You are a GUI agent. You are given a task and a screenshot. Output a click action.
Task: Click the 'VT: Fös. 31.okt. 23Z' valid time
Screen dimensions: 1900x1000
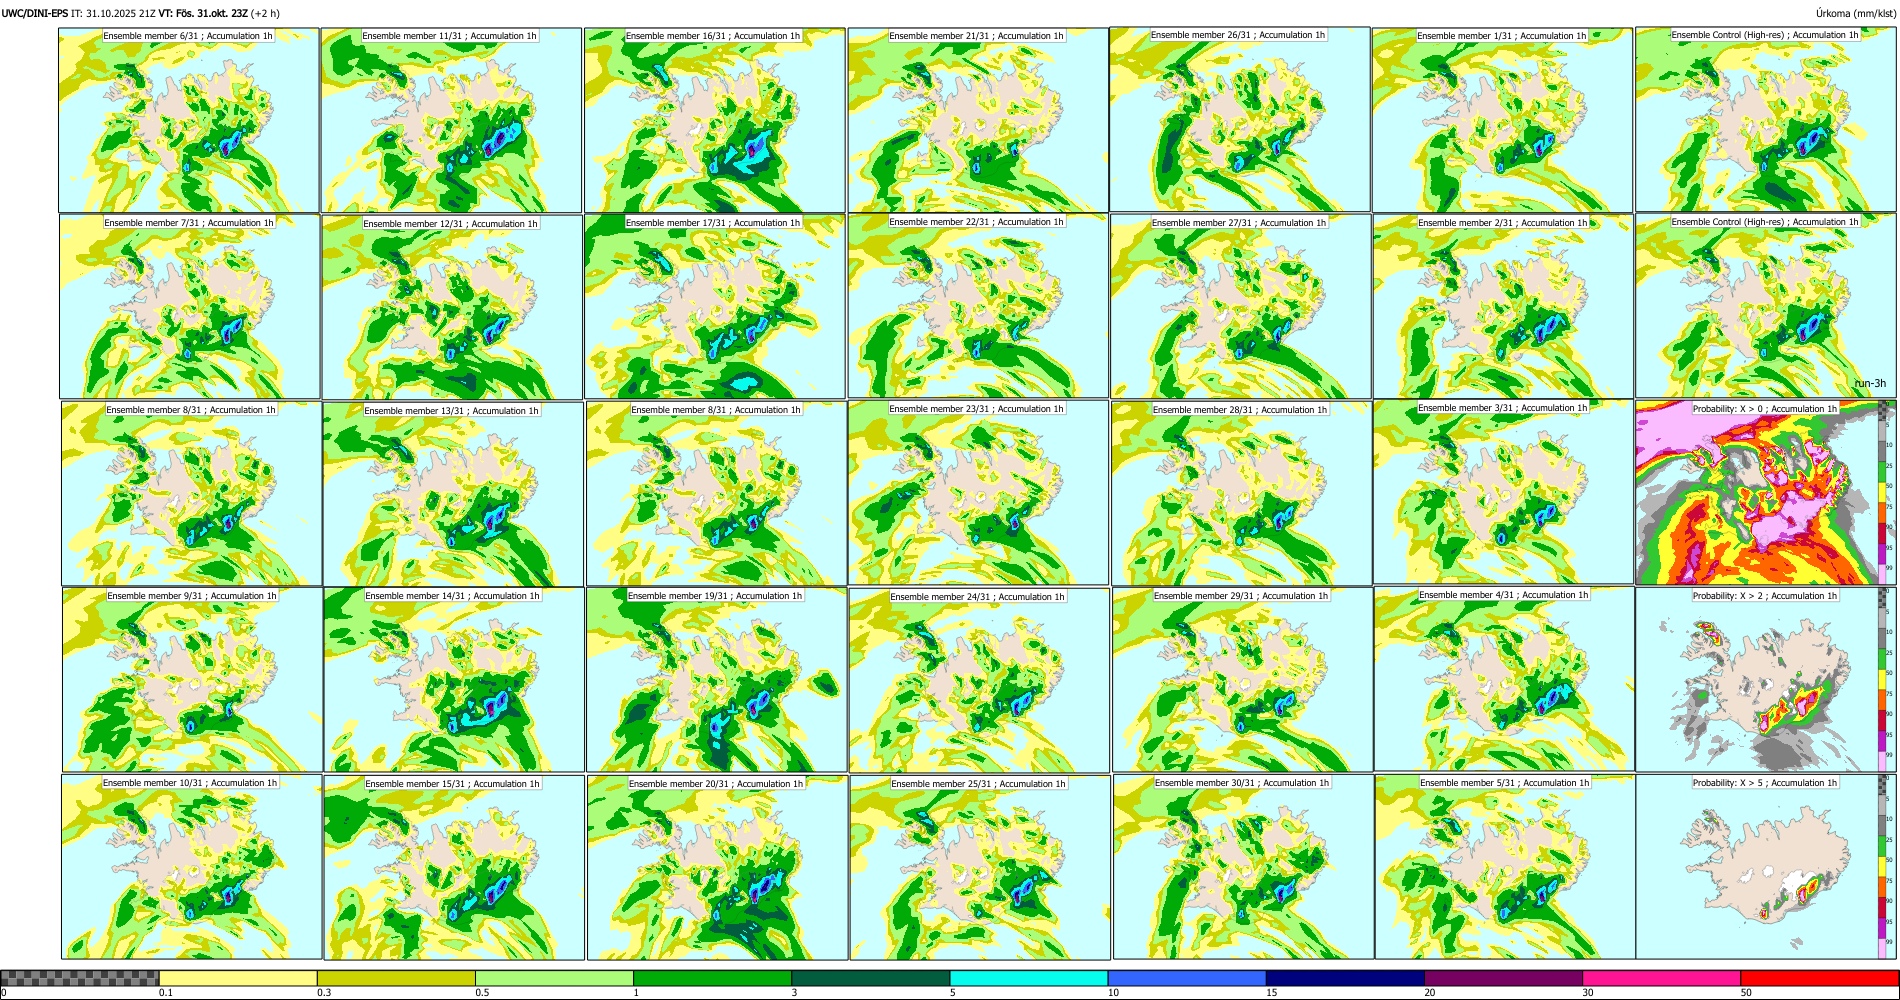203,13
